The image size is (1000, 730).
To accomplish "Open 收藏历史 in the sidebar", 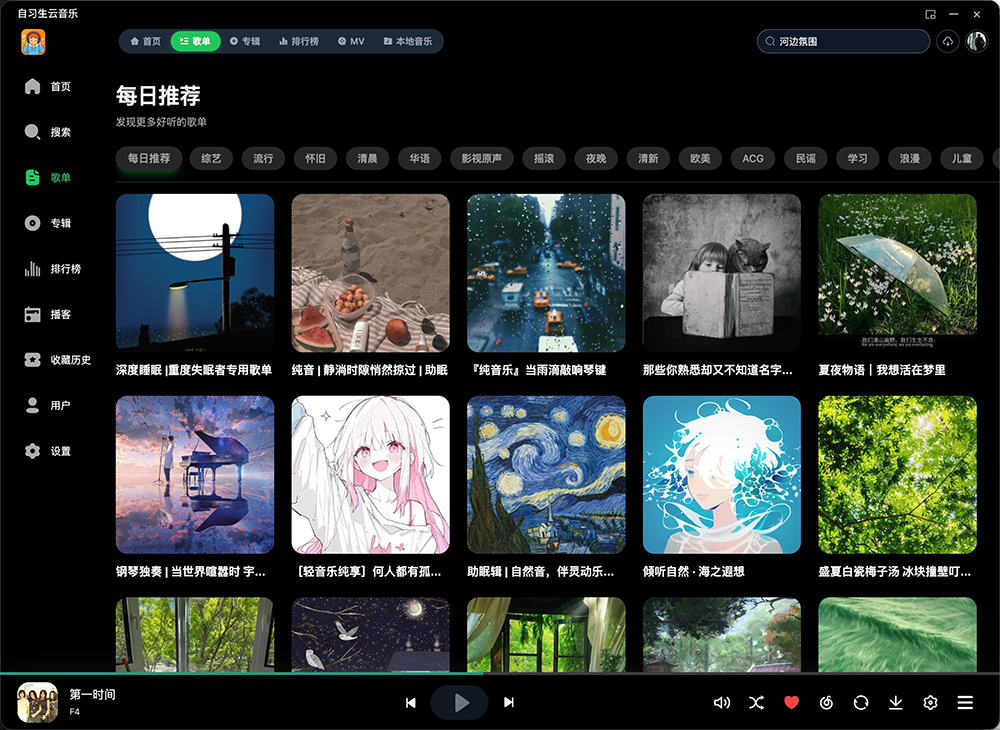I will click(x=58, y=360).
